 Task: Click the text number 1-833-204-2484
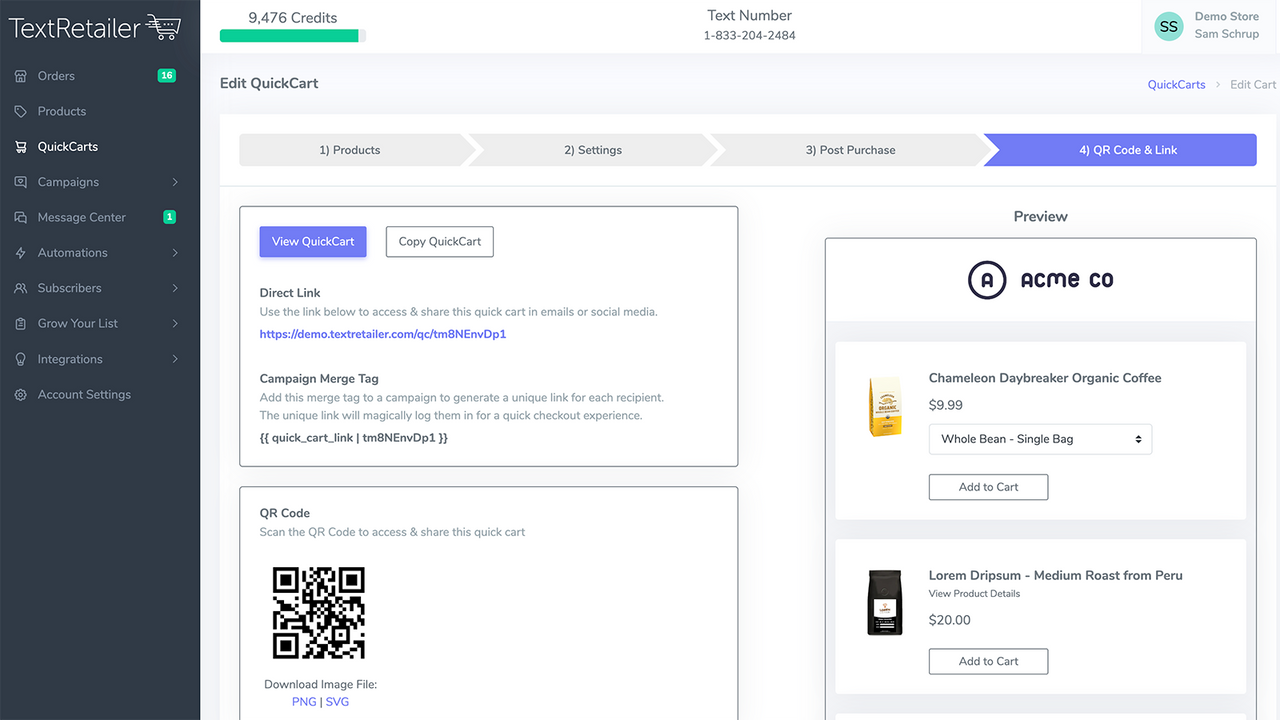pyautogui.click(x=750, y=36)
